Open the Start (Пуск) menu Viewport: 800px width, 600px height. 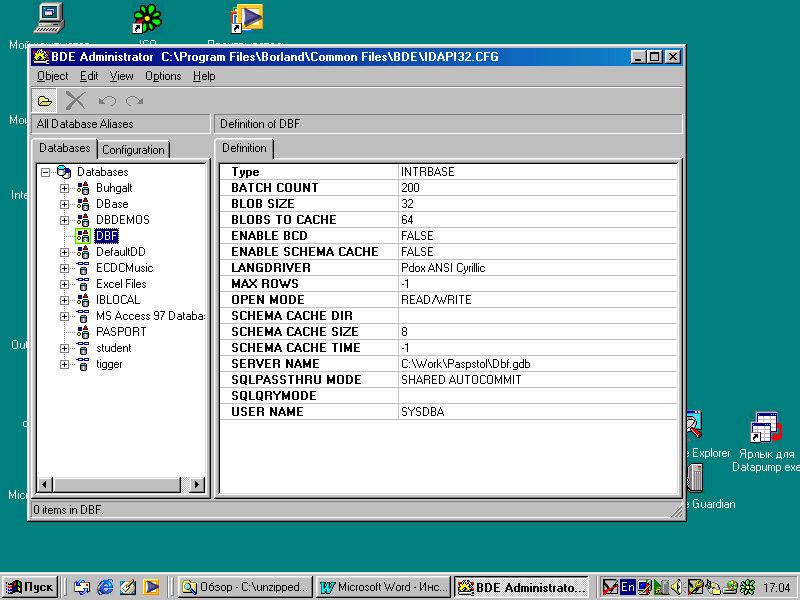point(30,587)
